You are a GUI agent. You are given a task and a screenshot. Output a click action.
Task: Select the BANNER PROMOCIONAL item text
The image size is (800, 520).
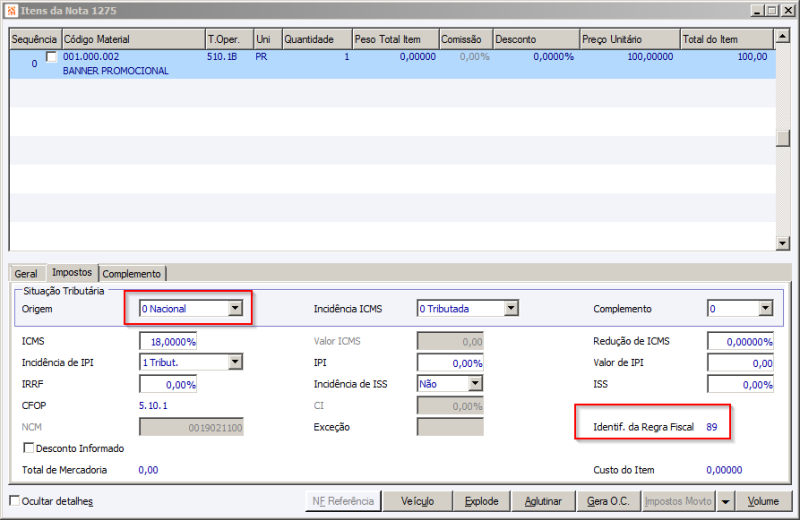[116, 71]
